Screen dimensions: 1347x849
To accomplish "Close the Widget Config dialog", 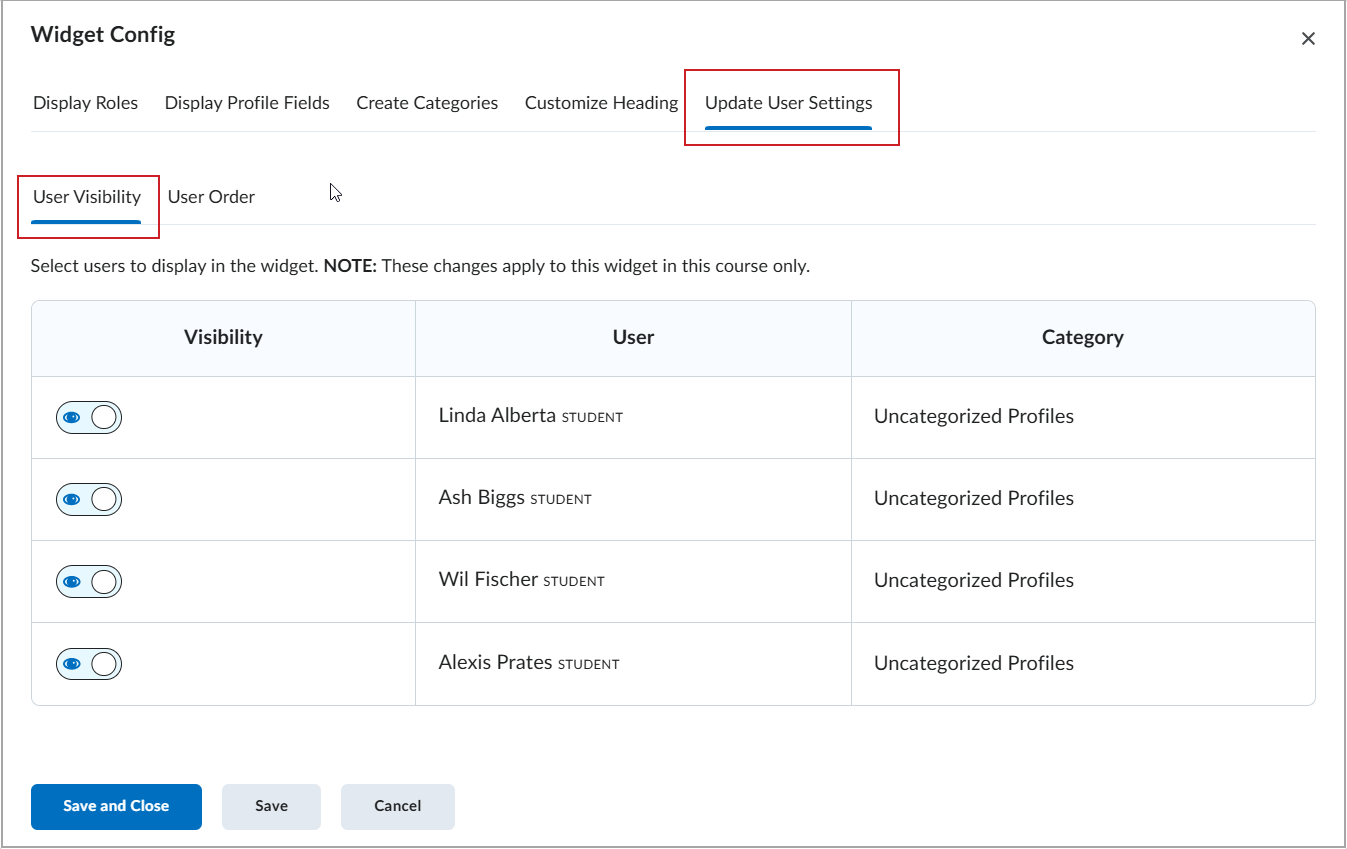I will pyautogui.click(x=1307, y=39).
